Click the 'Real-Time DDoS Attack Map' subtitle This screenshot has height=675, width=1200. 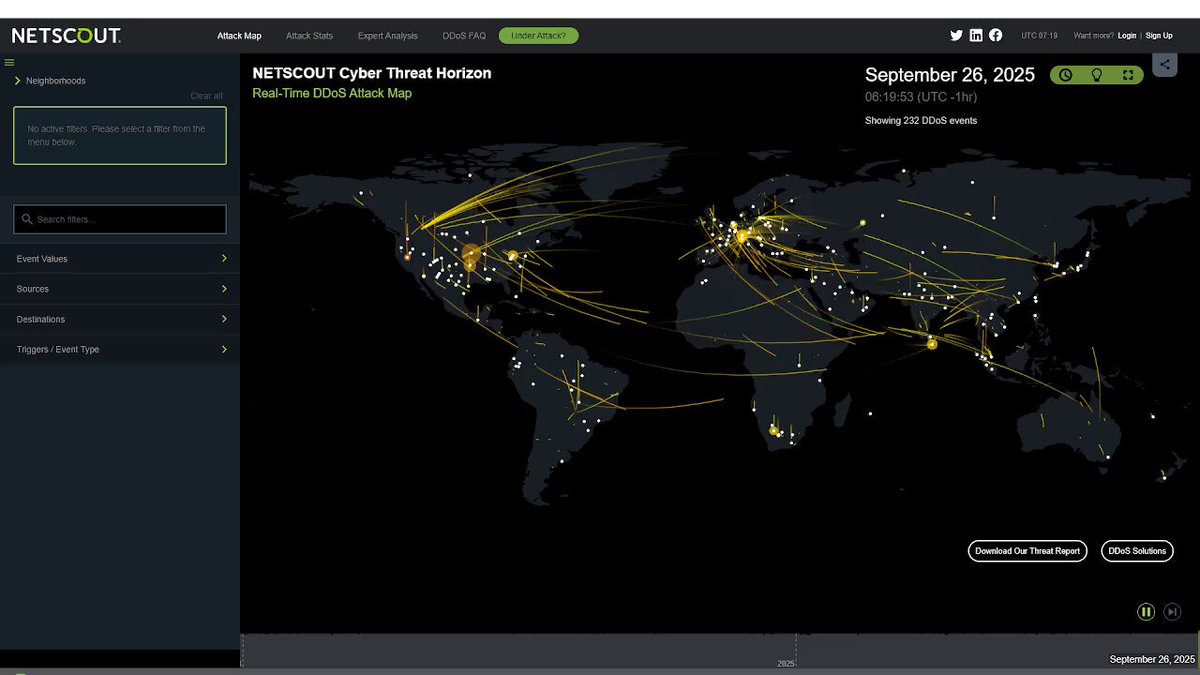(332, 93)
